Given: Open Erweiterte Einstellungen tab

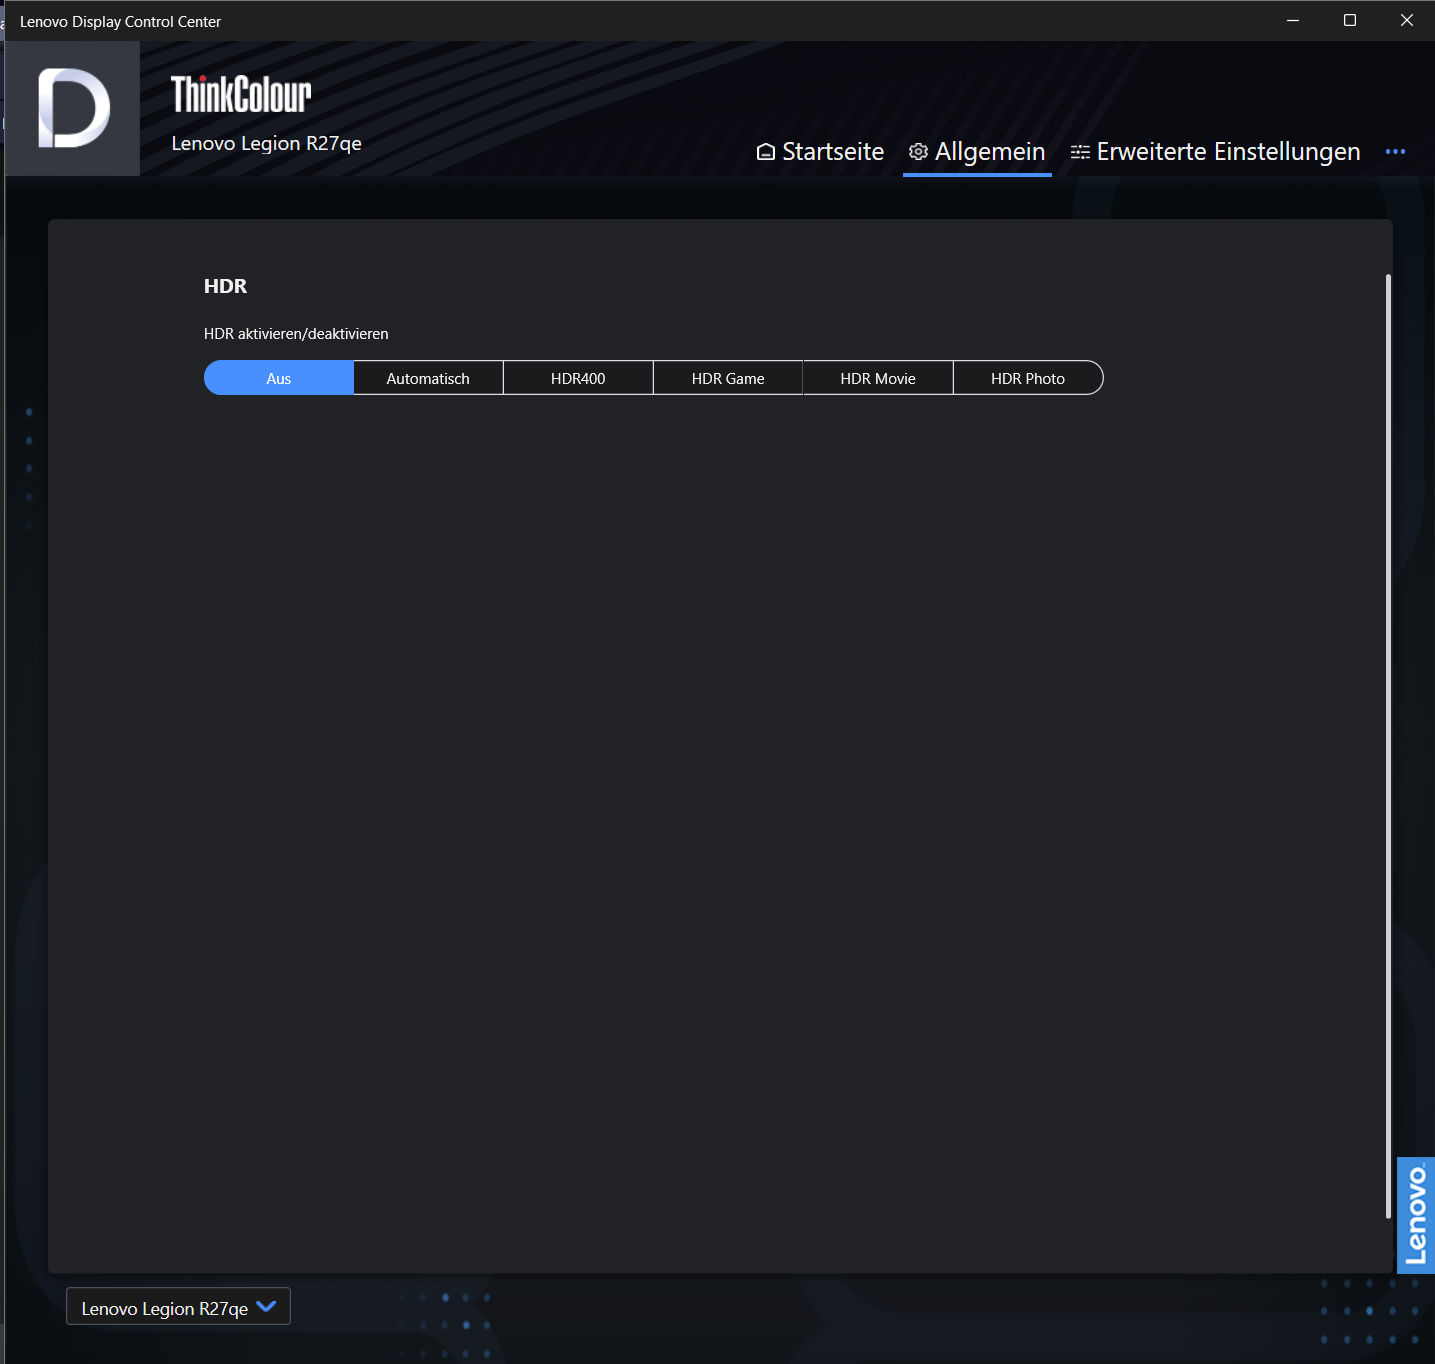Looking at the screenshot, I should click(x=1215, y=152).
